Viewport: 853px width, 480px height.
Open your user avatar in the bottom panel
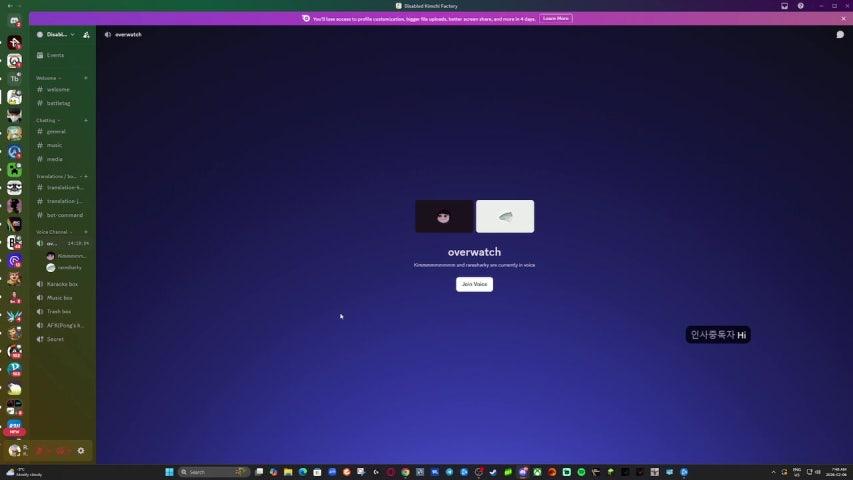point(14,450)
